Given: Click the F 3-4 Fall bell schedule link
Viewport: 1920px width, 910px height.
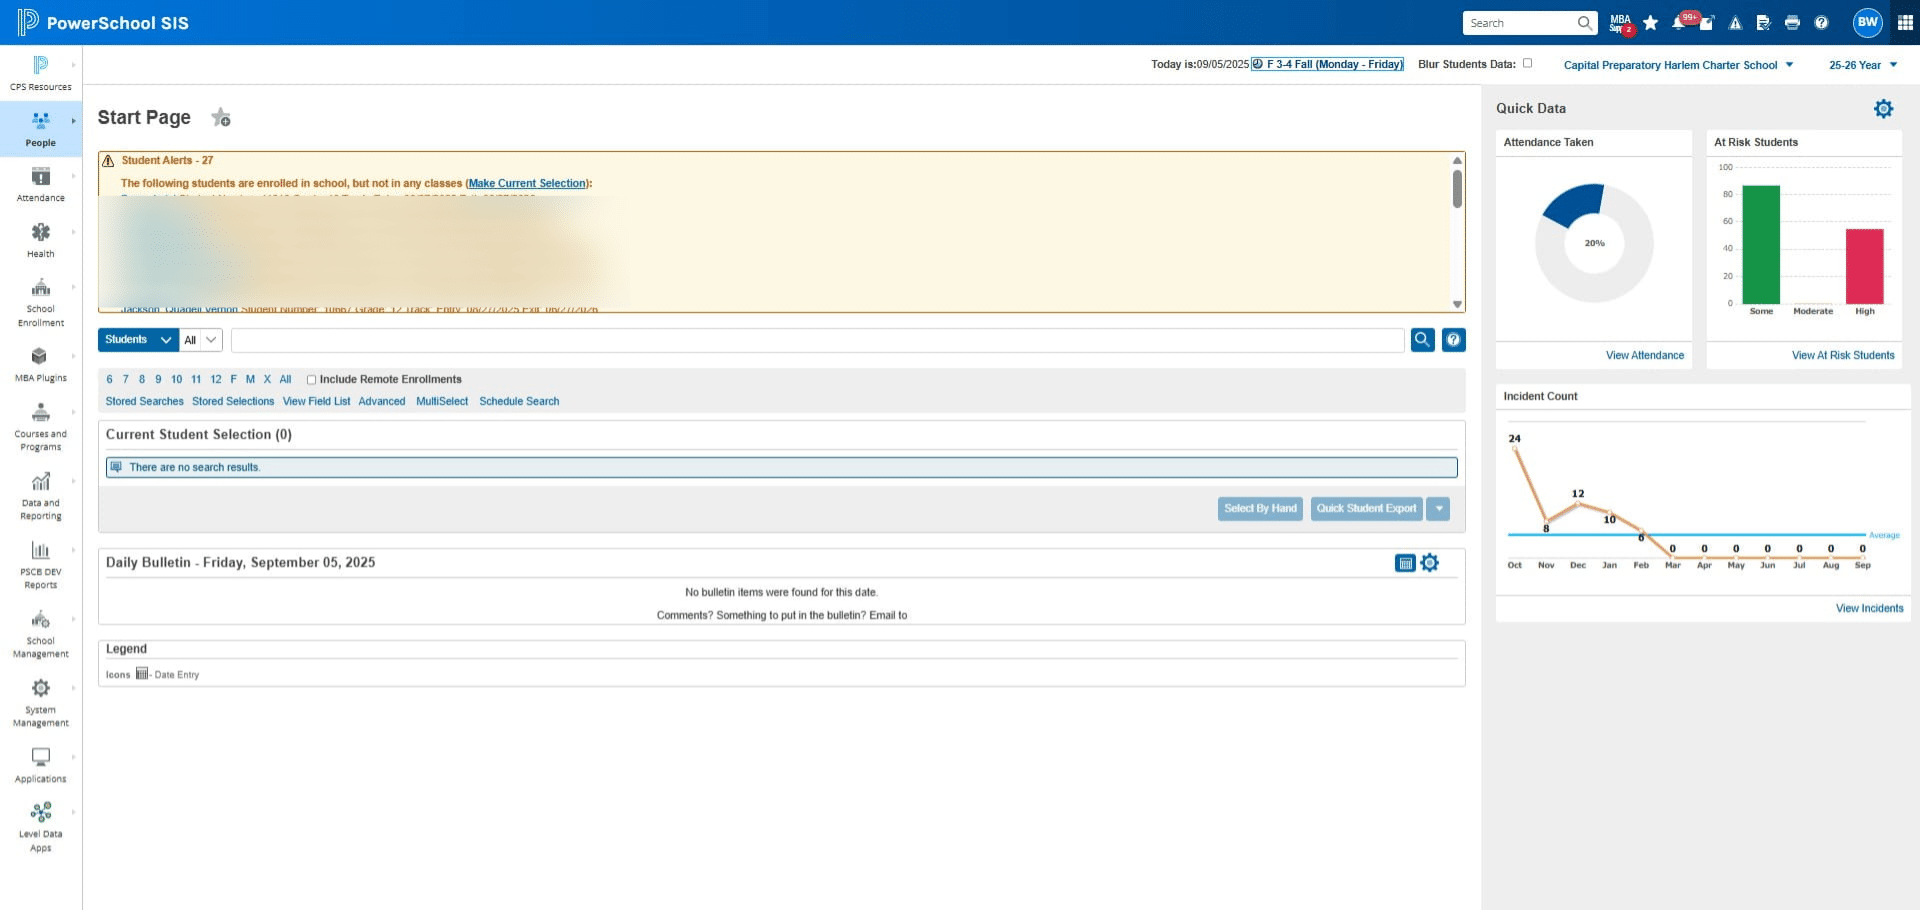Looking at the screenshot, I should tap(1327, 64).
